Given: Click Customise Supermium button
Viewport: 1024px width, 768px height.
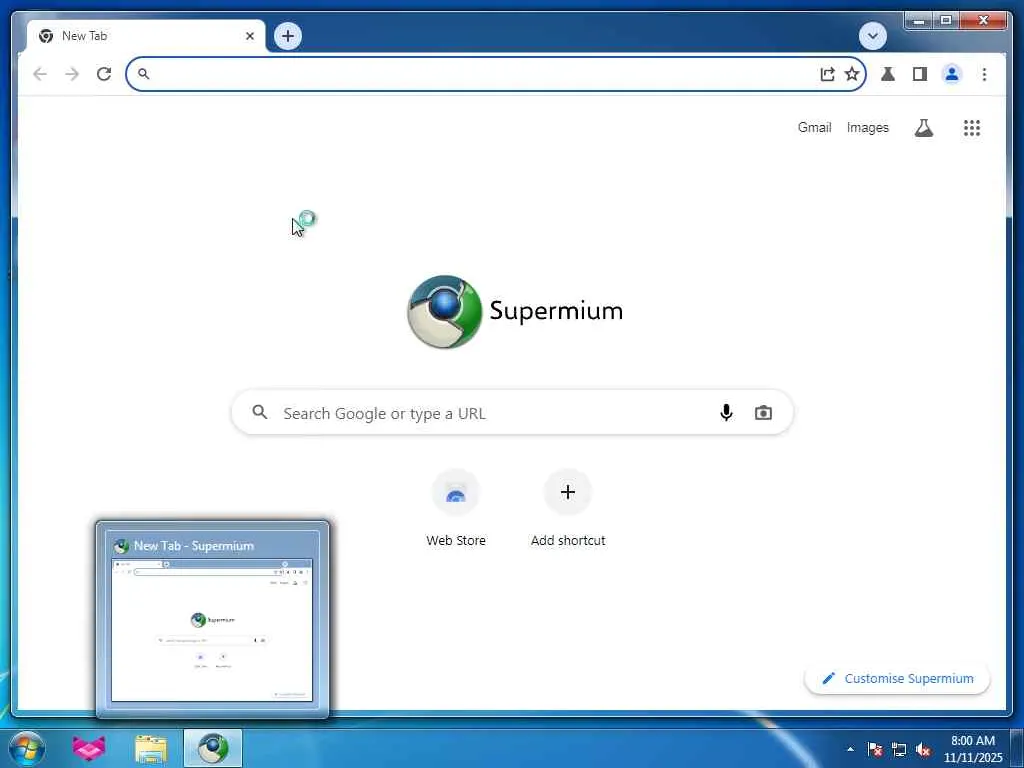Looking at the screenshot, I should (x=897, y=679).
